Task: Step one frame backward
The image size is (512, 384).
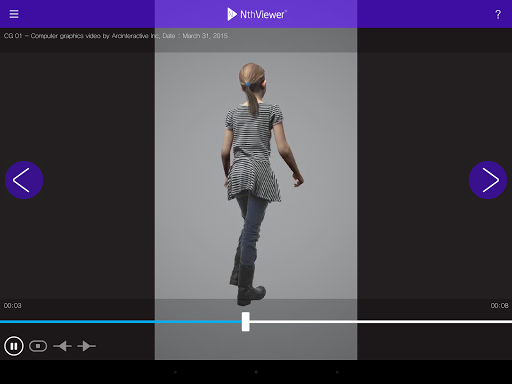Action: coord(62,346)
